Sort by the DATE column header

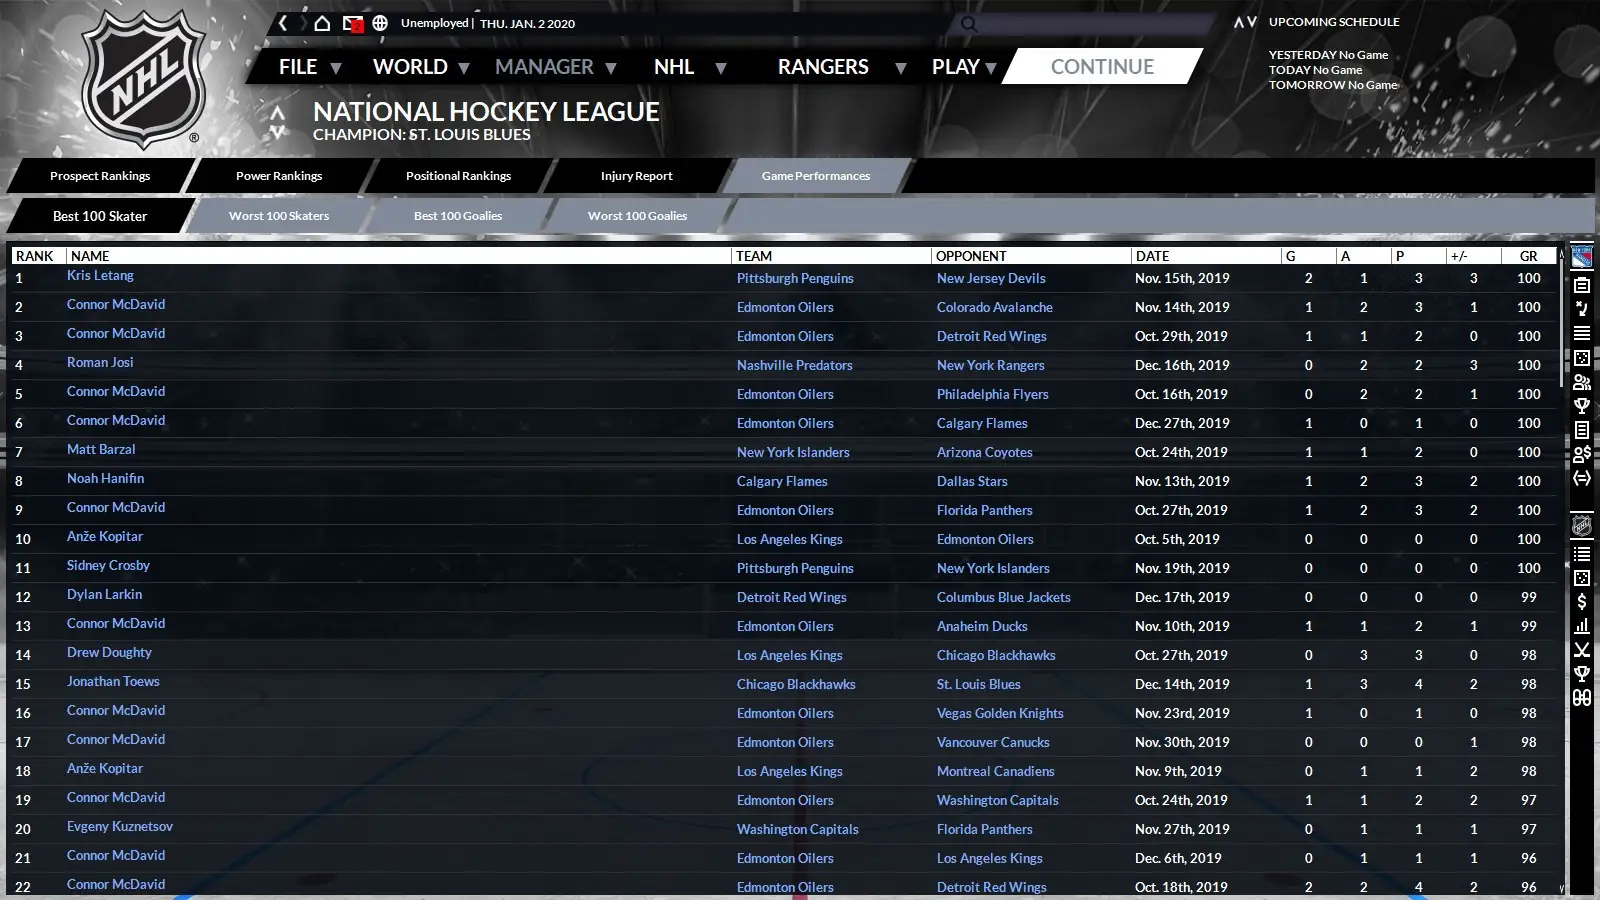point(1205,256)
